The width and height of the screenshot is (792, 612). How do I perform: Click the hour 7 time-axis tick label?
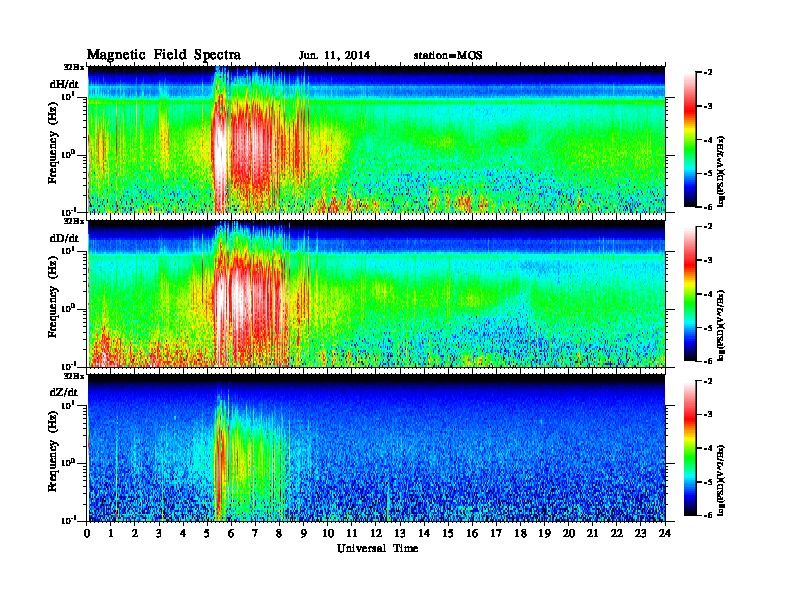pyautogui.click(x=255, y=533)
